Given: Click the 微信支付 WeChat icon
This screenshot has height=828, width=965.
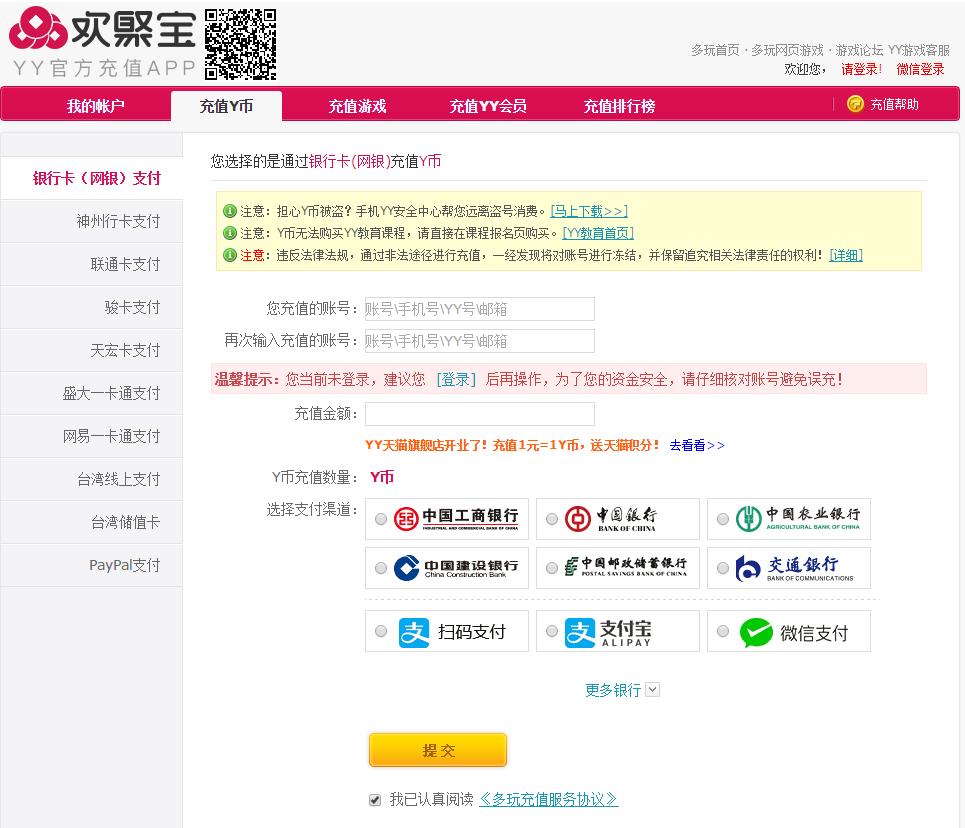Looking at the screenshot, I should (756, 632).
